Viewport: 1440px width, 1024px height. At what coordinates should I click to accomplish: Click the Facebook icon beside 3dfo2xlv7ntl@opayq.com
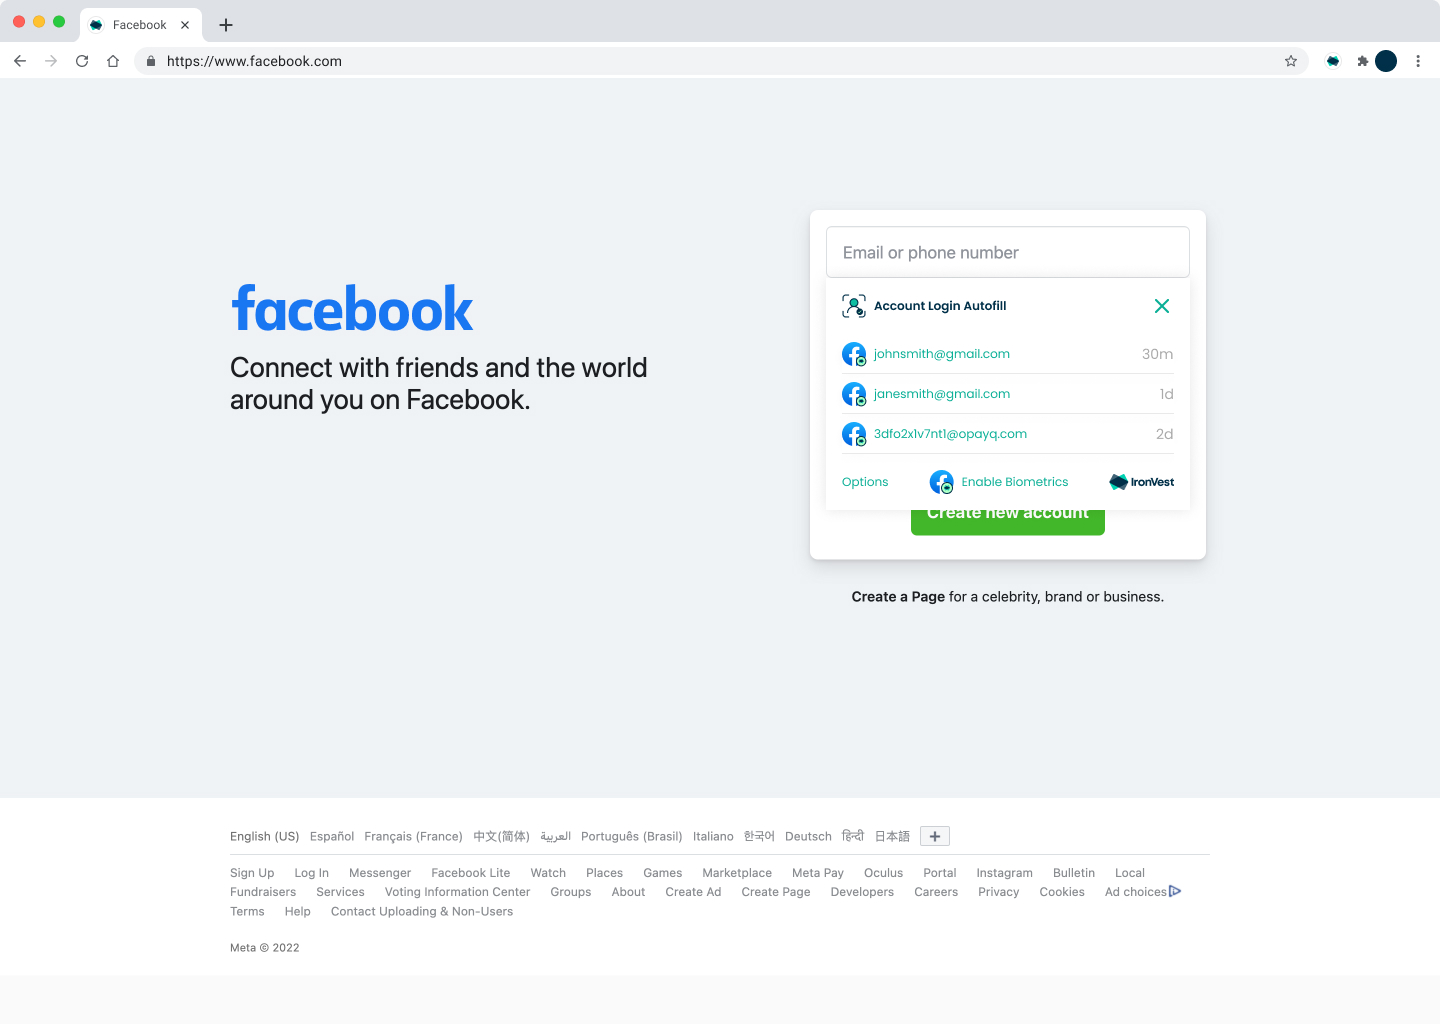854,434
